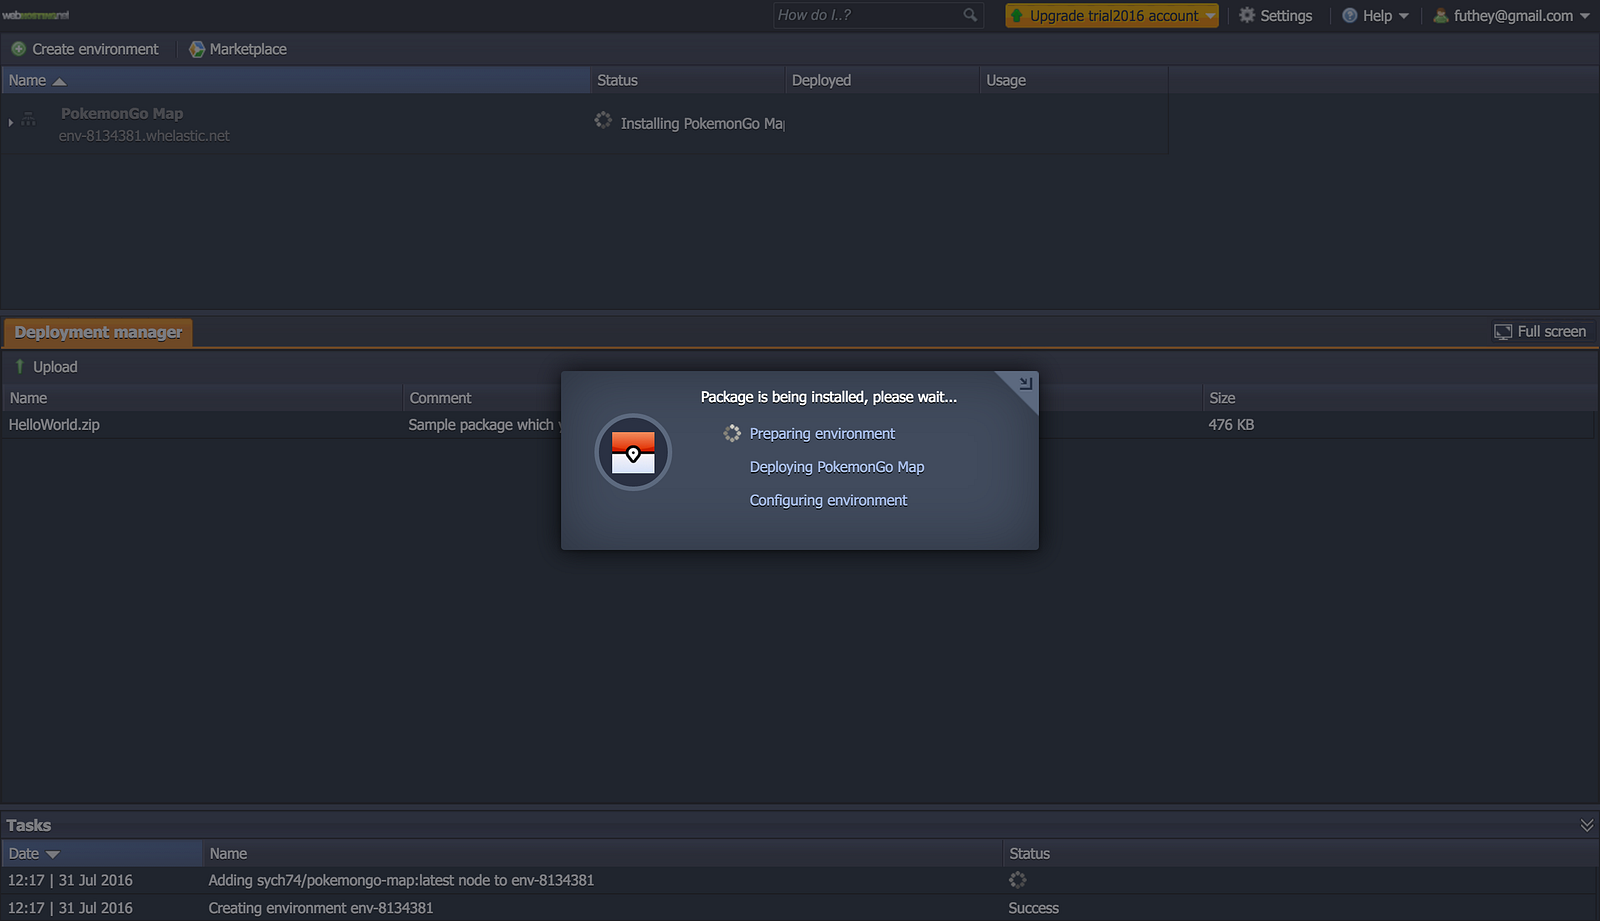1600x921 pixels.
Task: Collapse the Tasks panel with chevron
Action: click(x=1586, y=825)
